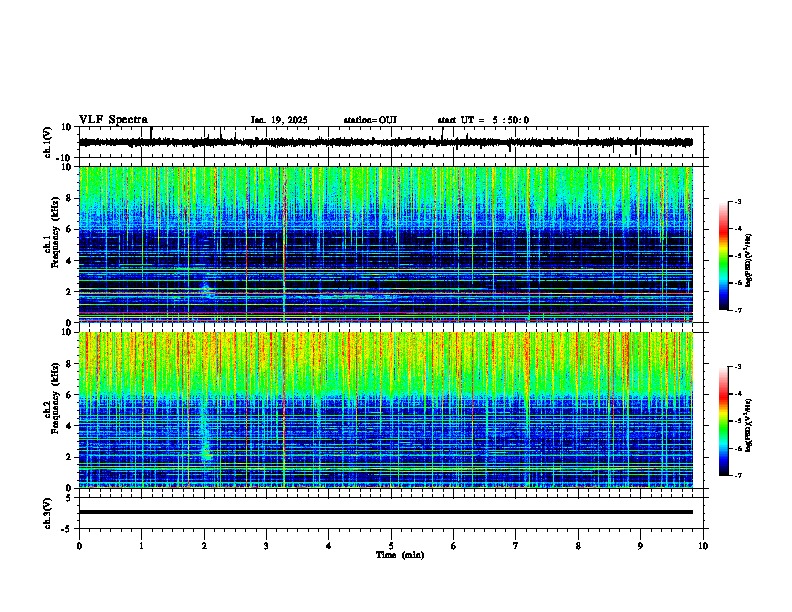The image size is (792, 612).
Task: Click the ch.3 flat black trace line
Action: (385, 512)
